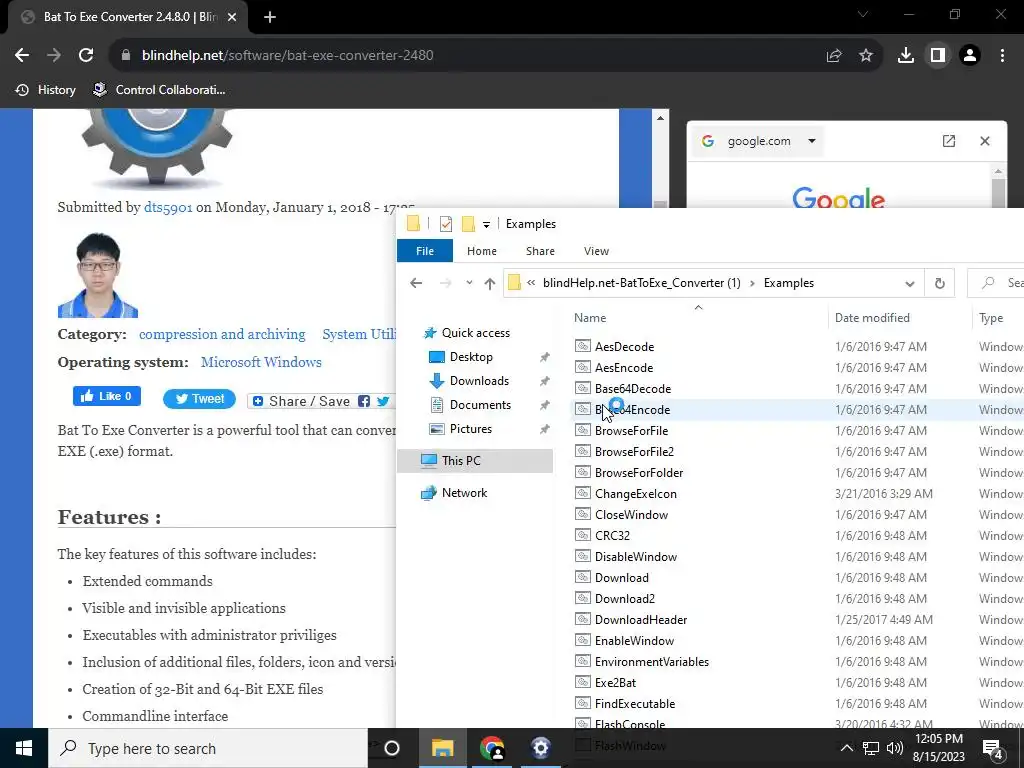Select Network in navigation pane
The width and height of the screenshot is (1024, 768).
464,493
